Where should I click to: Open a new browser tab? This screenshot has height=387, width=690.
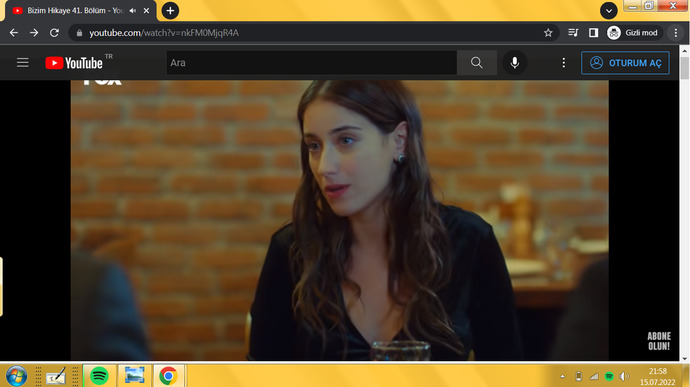[170, 11]
